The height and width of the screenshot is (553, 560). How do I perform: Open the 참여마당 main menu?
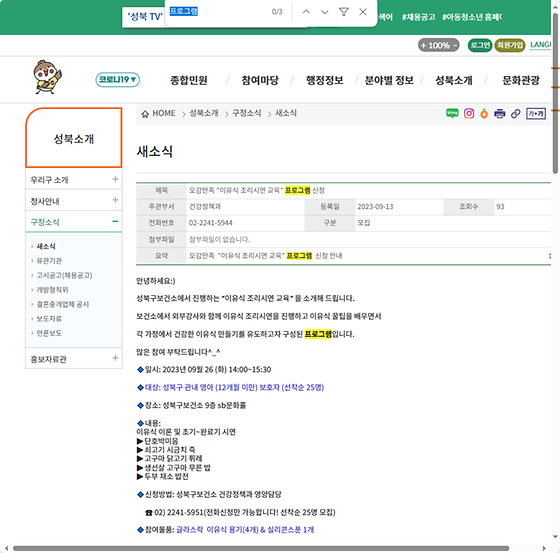(x=260, y=80)
